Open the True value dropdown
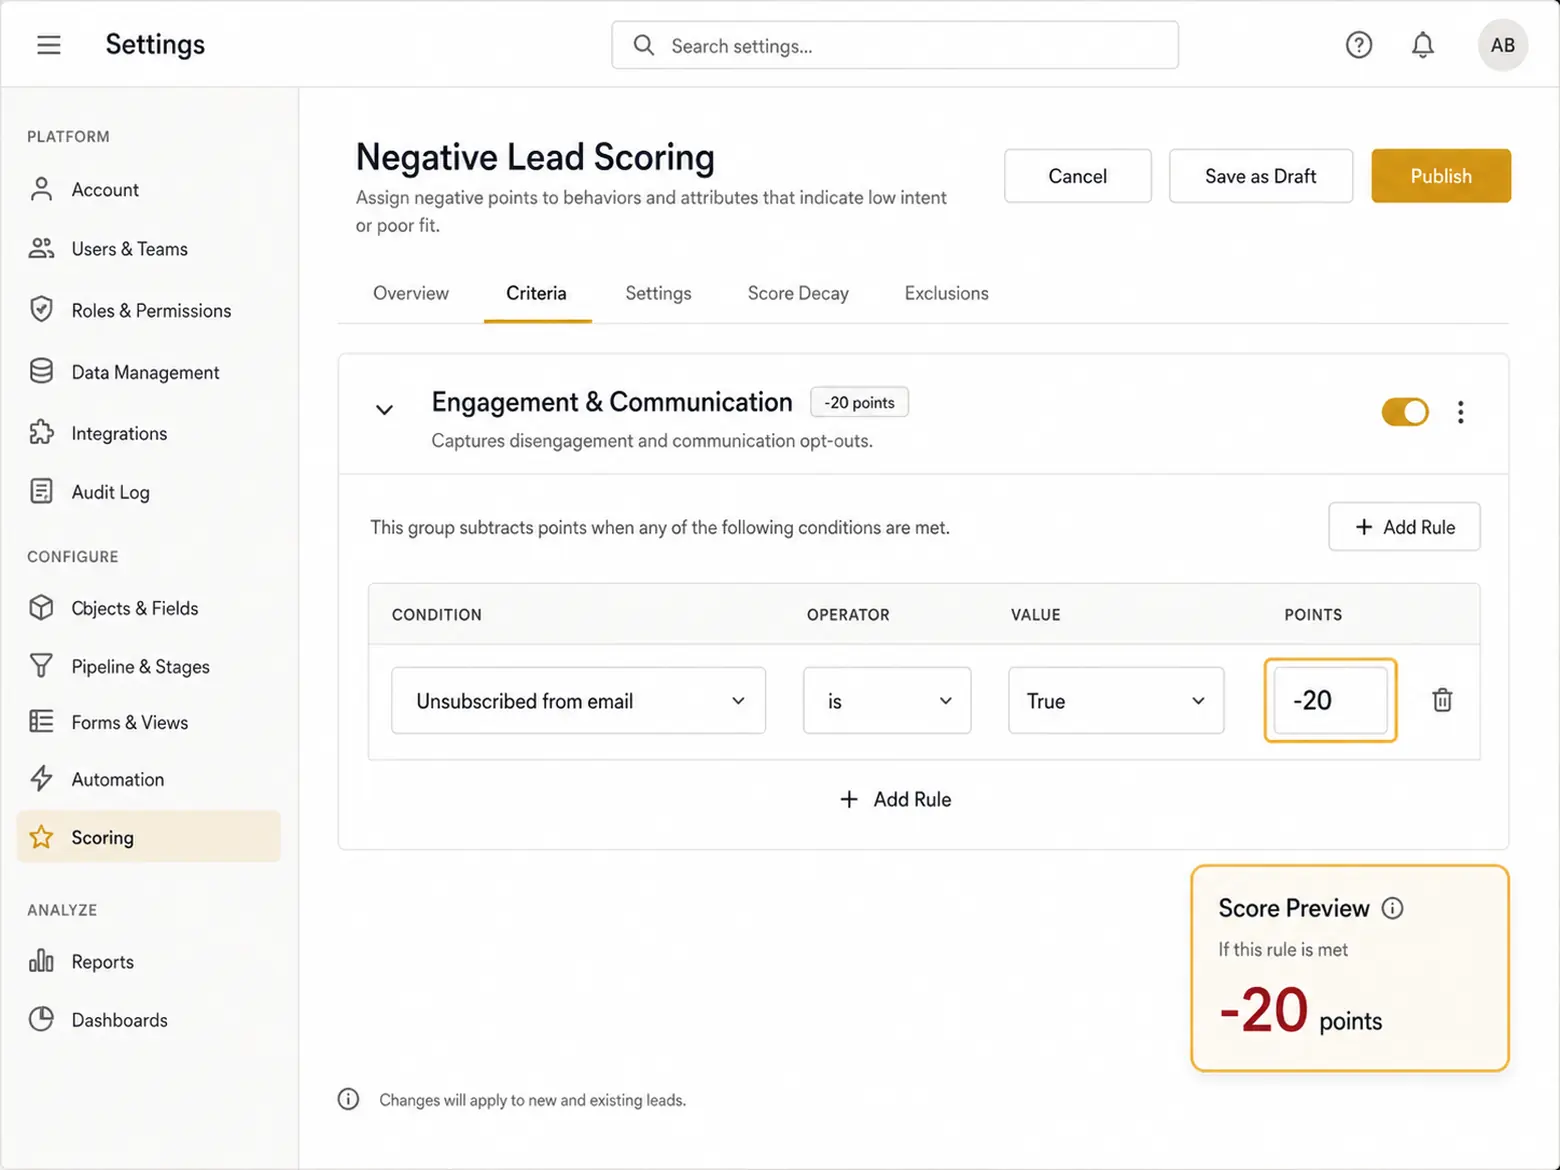 [1116, 700]
